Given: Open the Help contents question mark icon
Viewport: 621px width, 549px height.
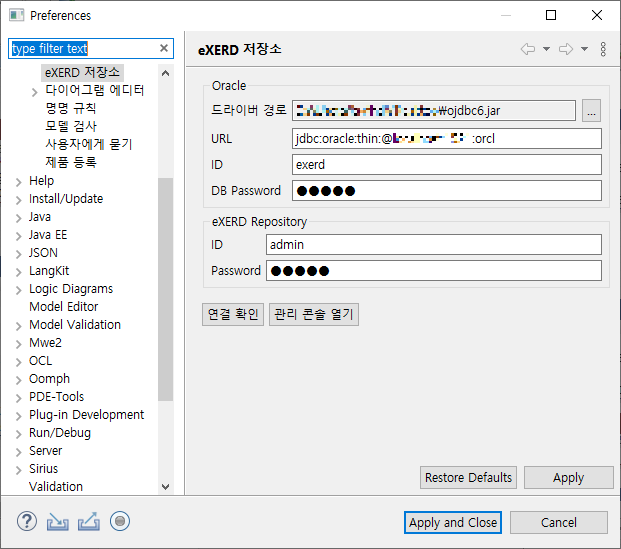Looking at the screenshot, I should tap(27, 521).
